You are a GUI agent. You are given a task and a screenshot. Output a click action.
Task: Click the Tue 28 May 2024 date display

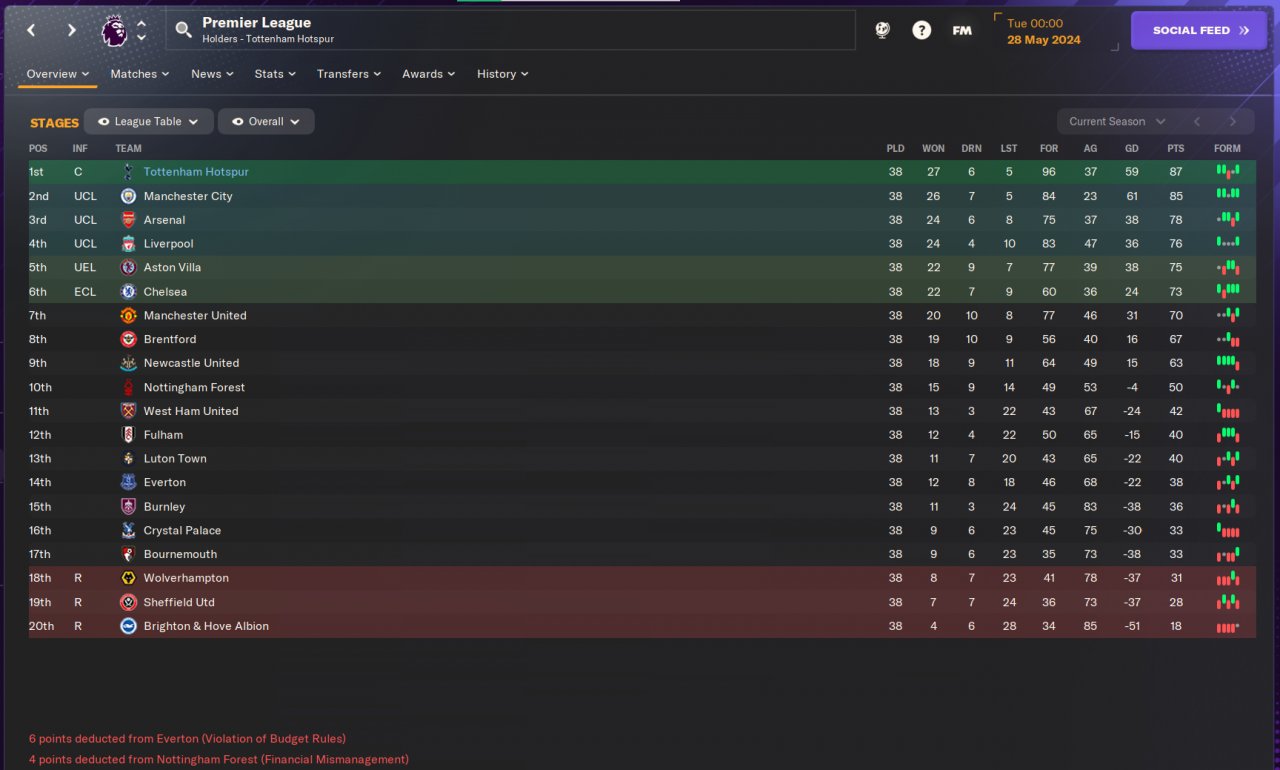point(1044,32)
